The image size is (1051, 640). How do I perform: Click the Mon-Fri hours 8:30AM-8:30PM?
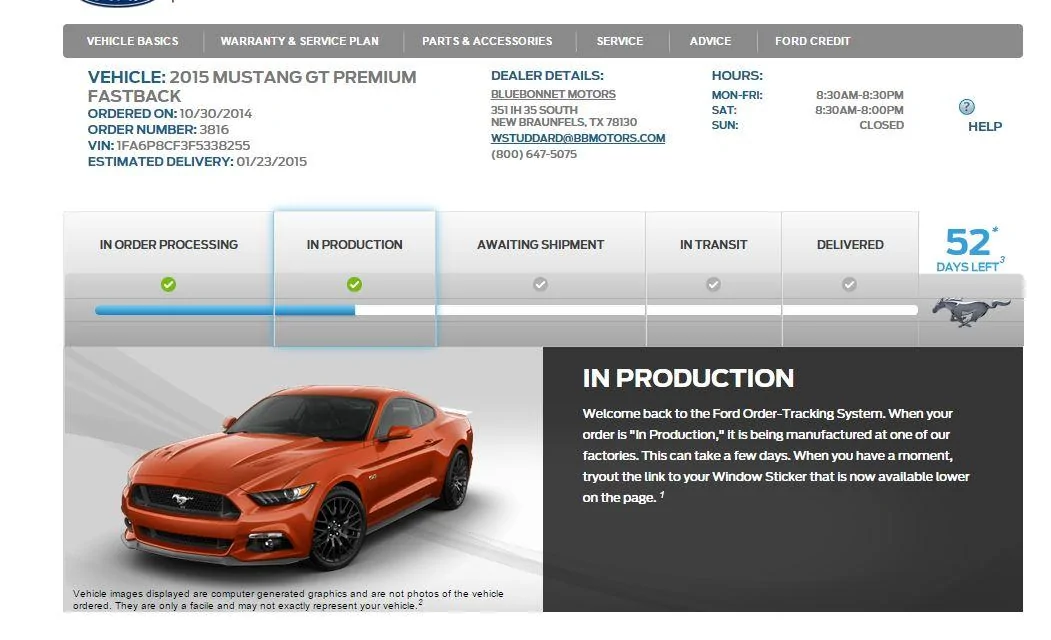click(x=860, y=95)
